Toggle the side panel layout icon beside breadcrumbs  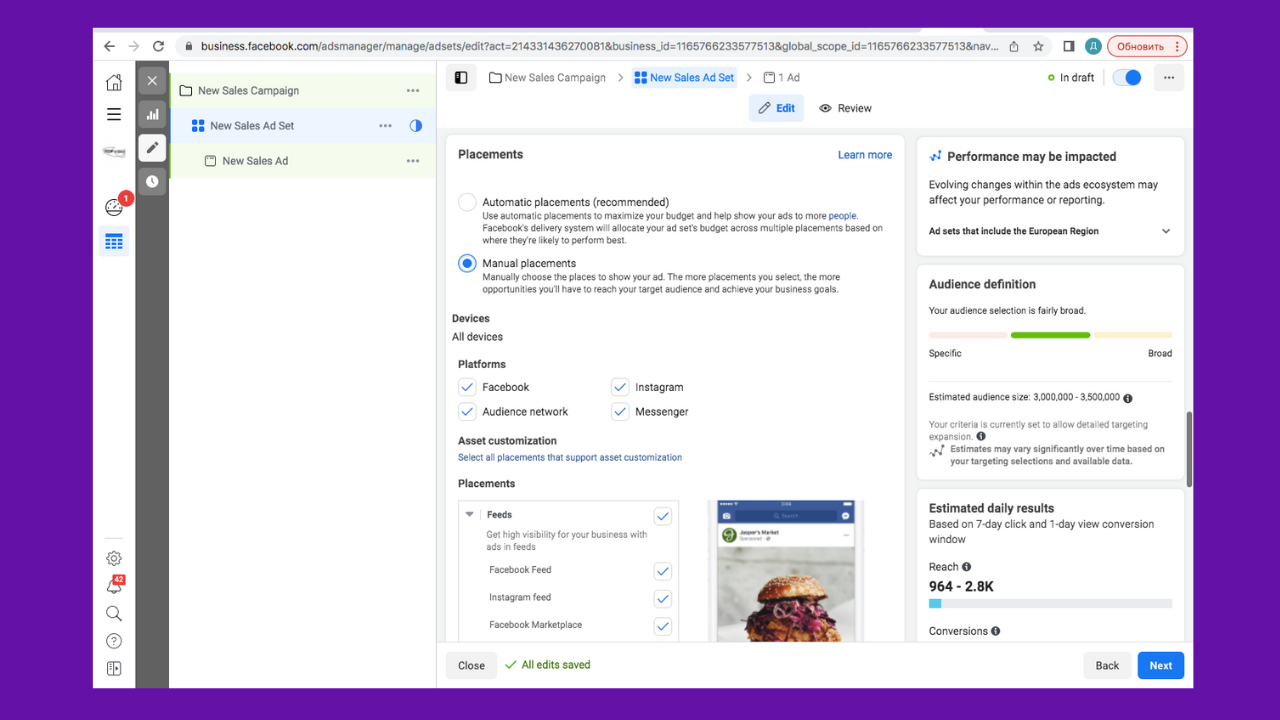(461, 78)
